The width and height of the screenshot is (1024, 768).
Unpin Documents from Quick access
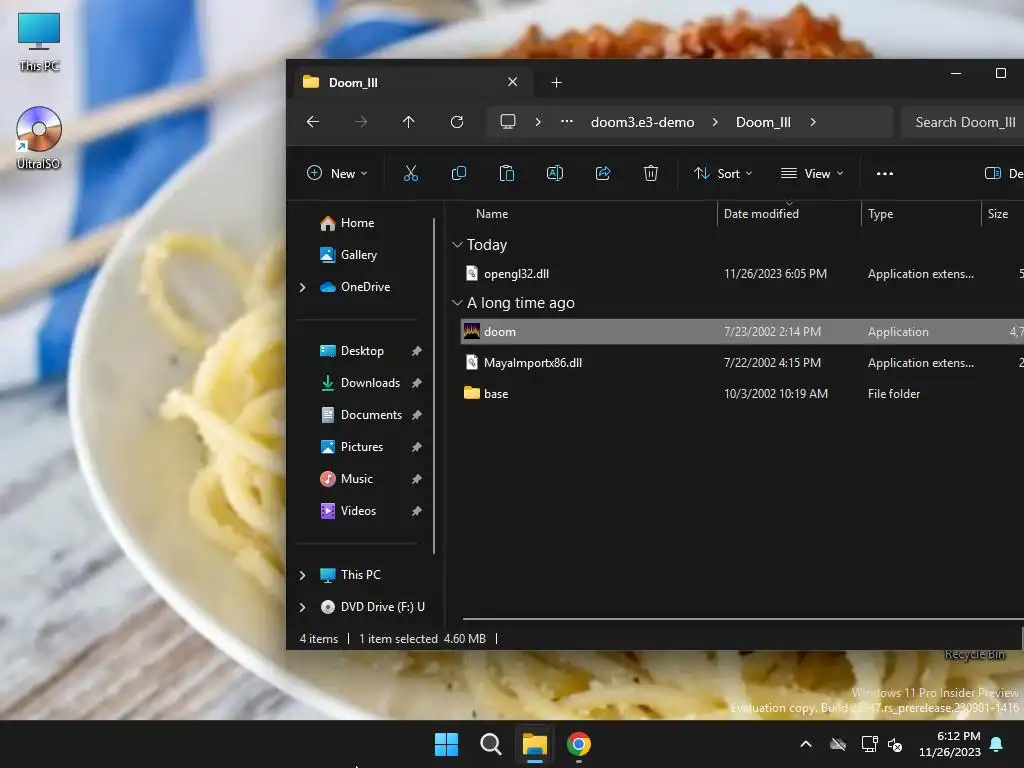[x=417, y=415]
